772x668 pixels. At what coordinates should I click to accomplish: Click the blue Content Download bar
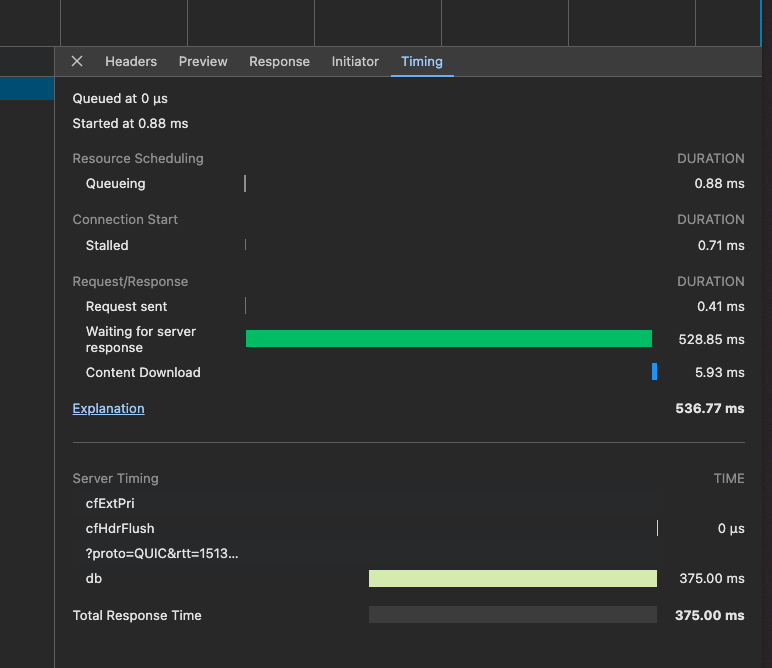pyautogui.click(x=654, y=372)
